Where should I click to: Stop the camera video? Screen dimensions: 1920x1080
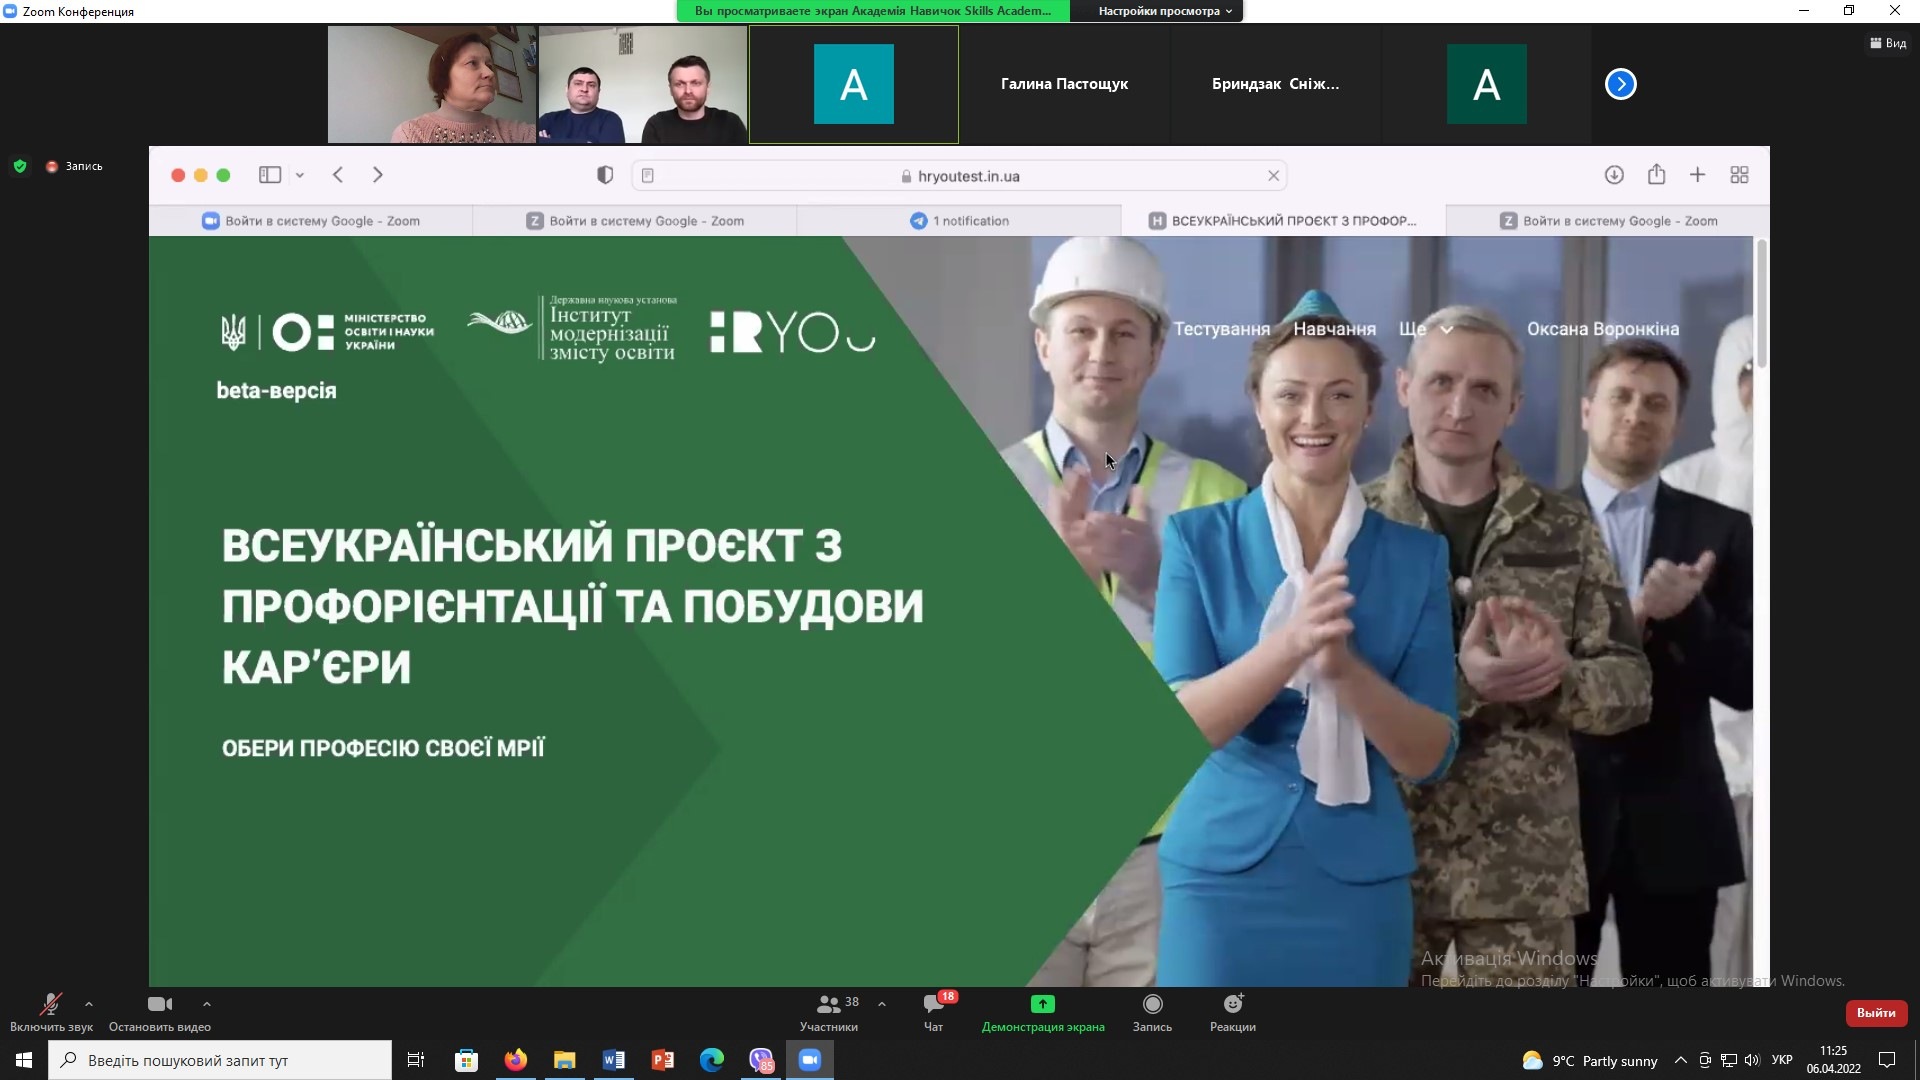coord(159,1005)
